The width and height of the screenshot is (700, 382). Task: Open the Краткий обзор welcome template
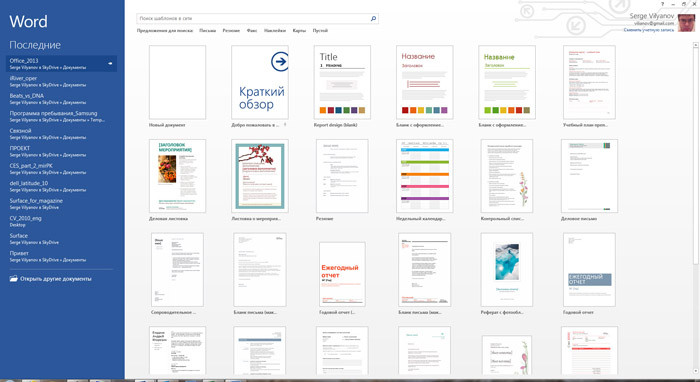pyautogui.click(x=260, y=82)
